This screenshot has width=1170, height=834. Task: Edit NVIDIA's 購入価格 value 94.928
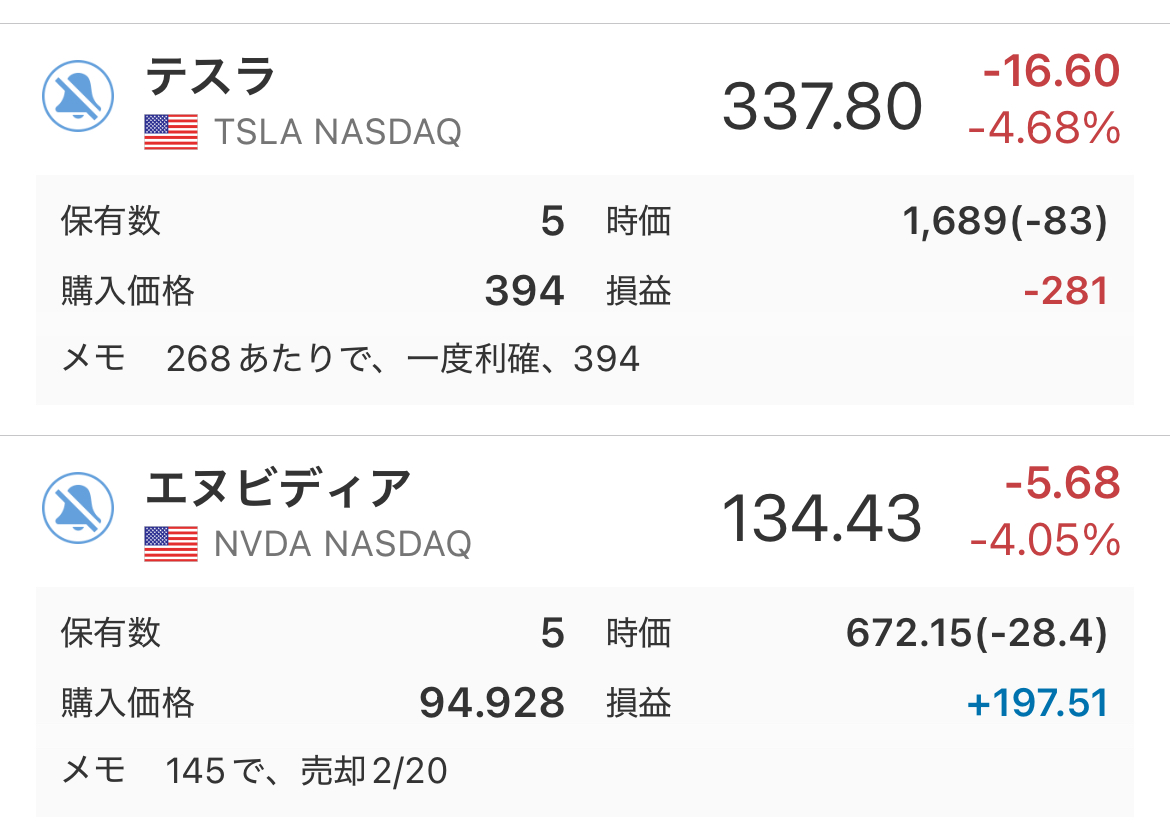[x=492, y=703]
